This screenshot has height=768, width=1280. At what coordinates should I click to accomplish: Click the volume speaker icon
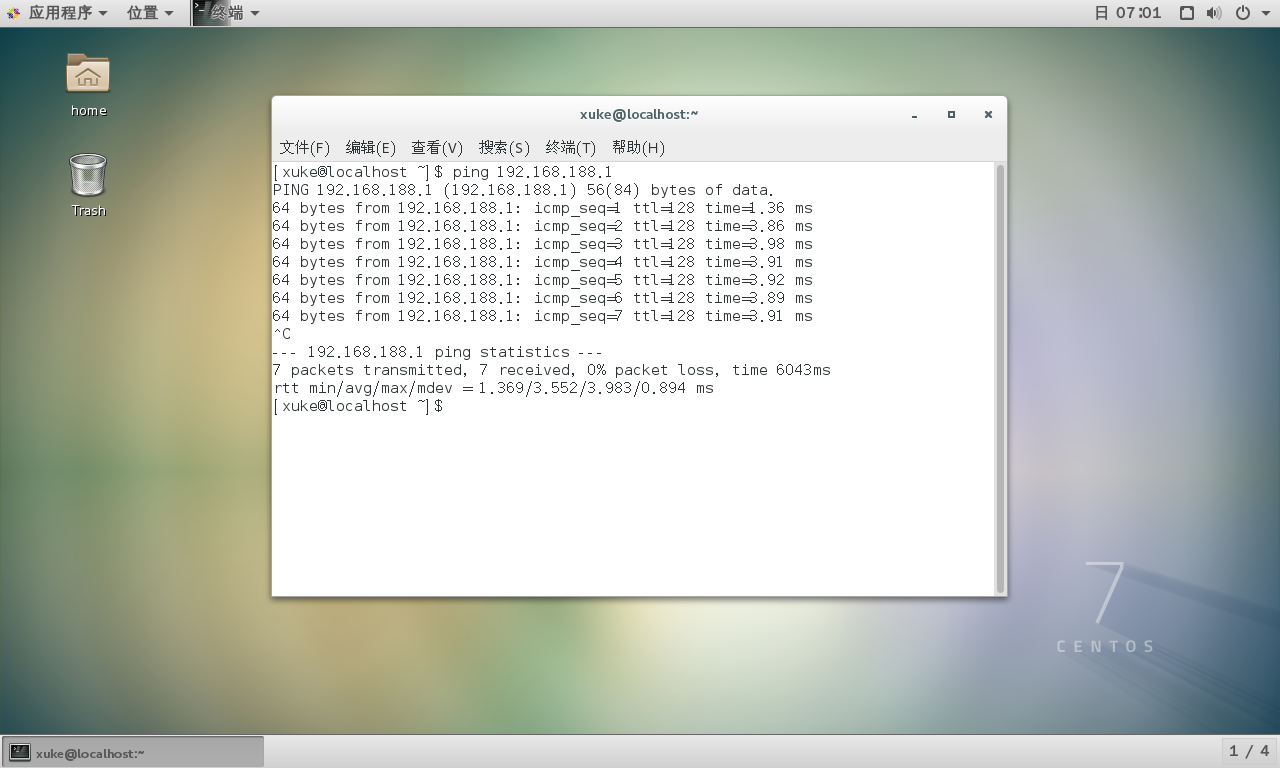pos(1214,13)
